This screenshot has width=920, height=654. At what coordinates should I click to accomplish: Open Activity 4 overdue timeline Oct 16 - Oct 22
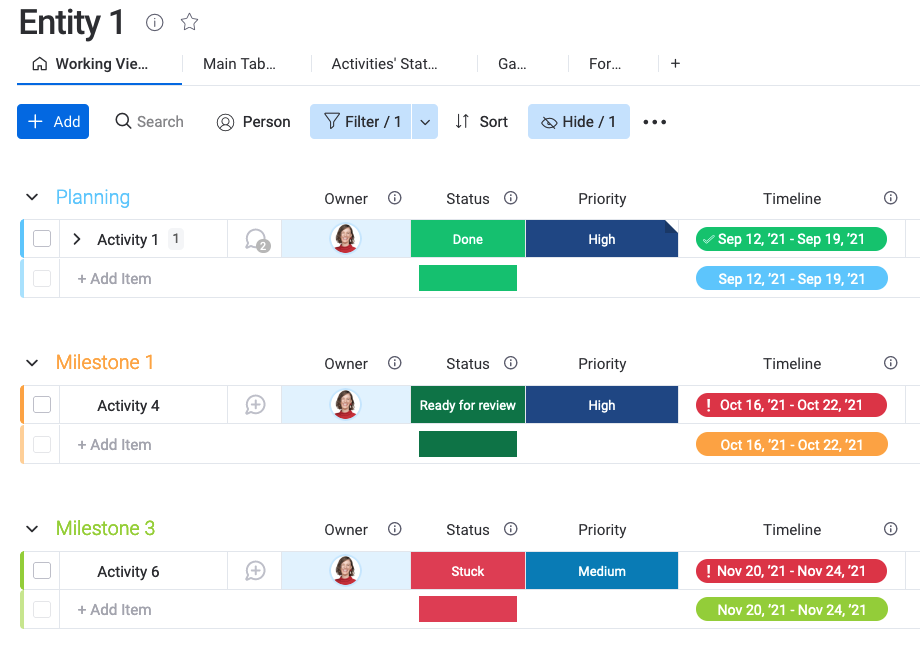tap(791, 405)
